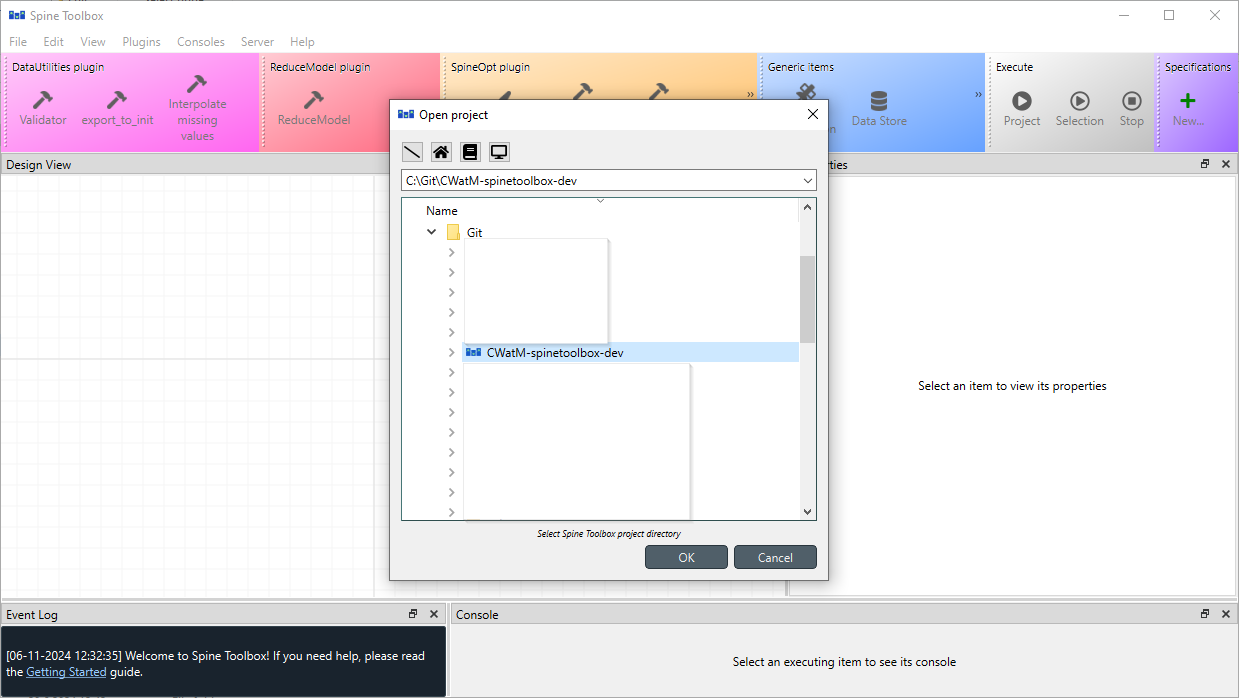Jump to Desktop via monitor icon
The height and width of the screenshot is (698, 1239).
click(499, 152)
